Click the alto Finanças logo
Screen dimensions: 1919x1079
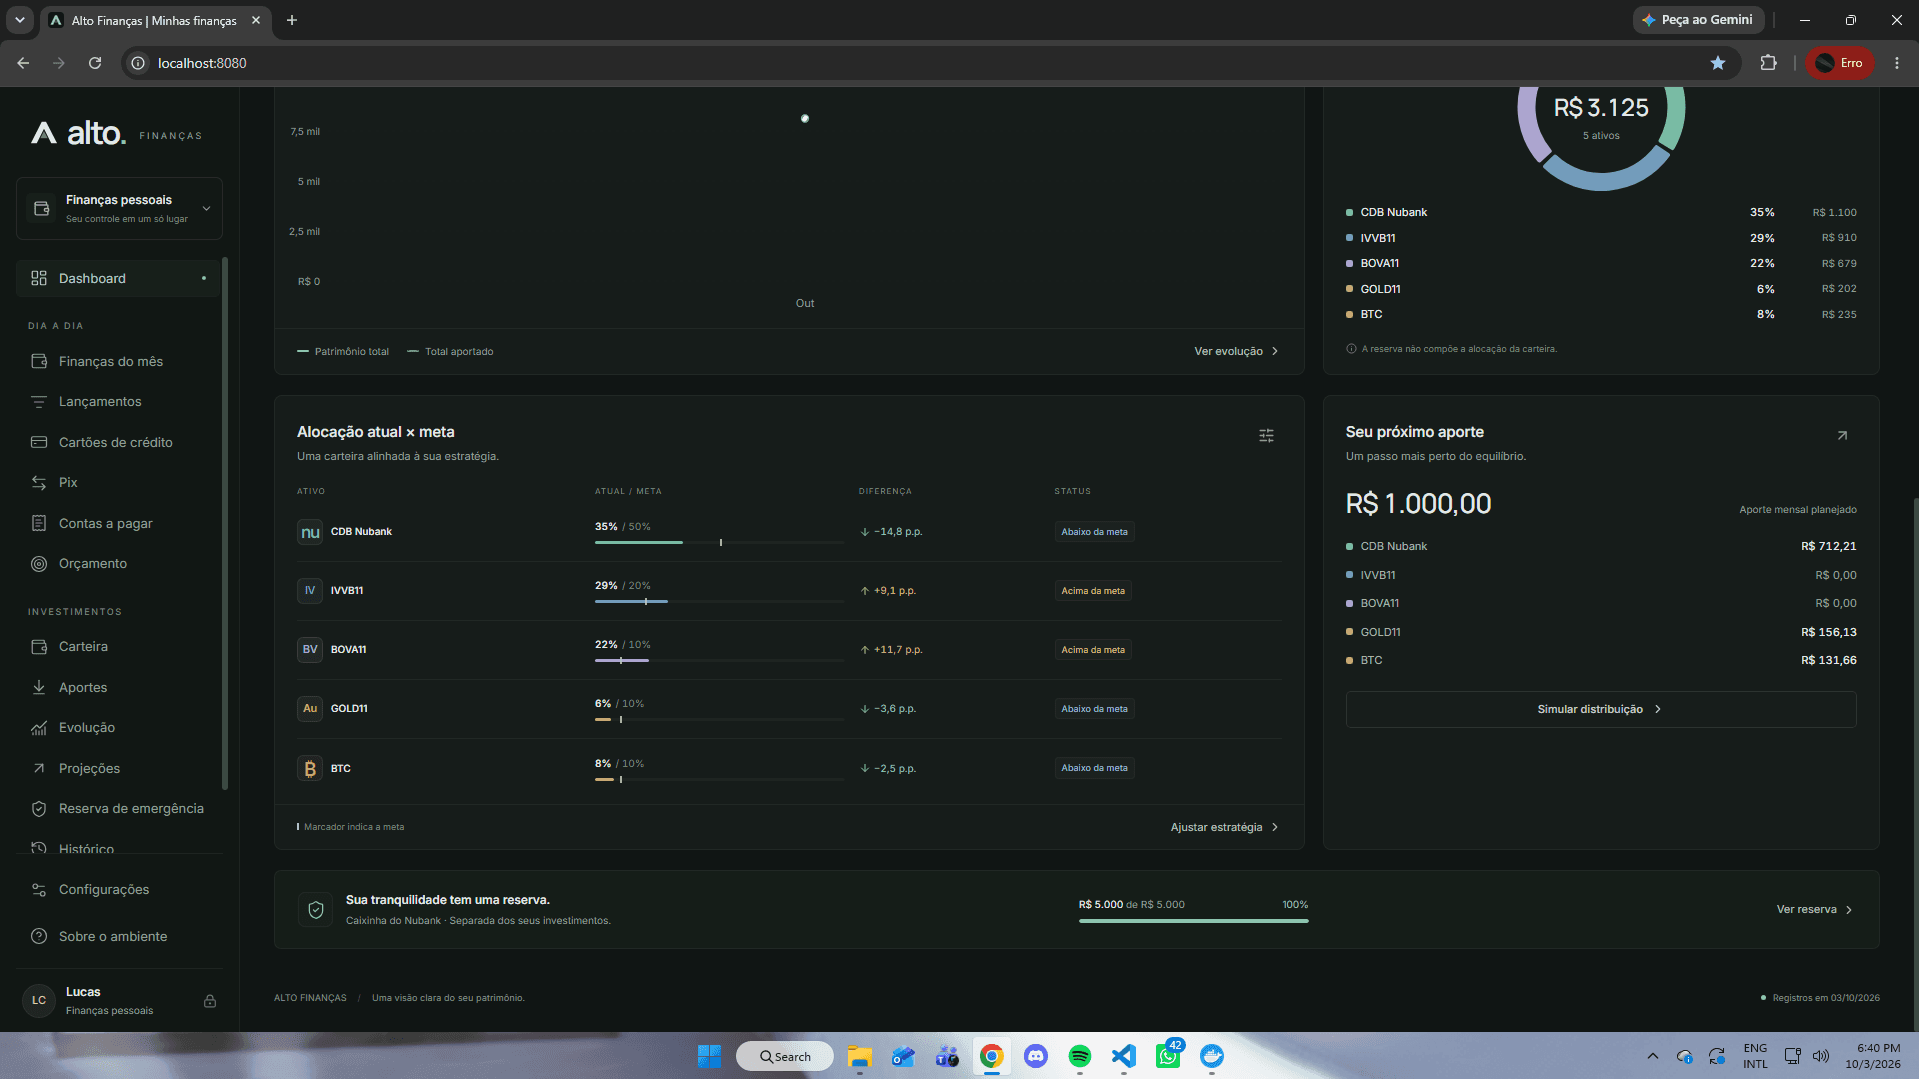pos(116,133)
